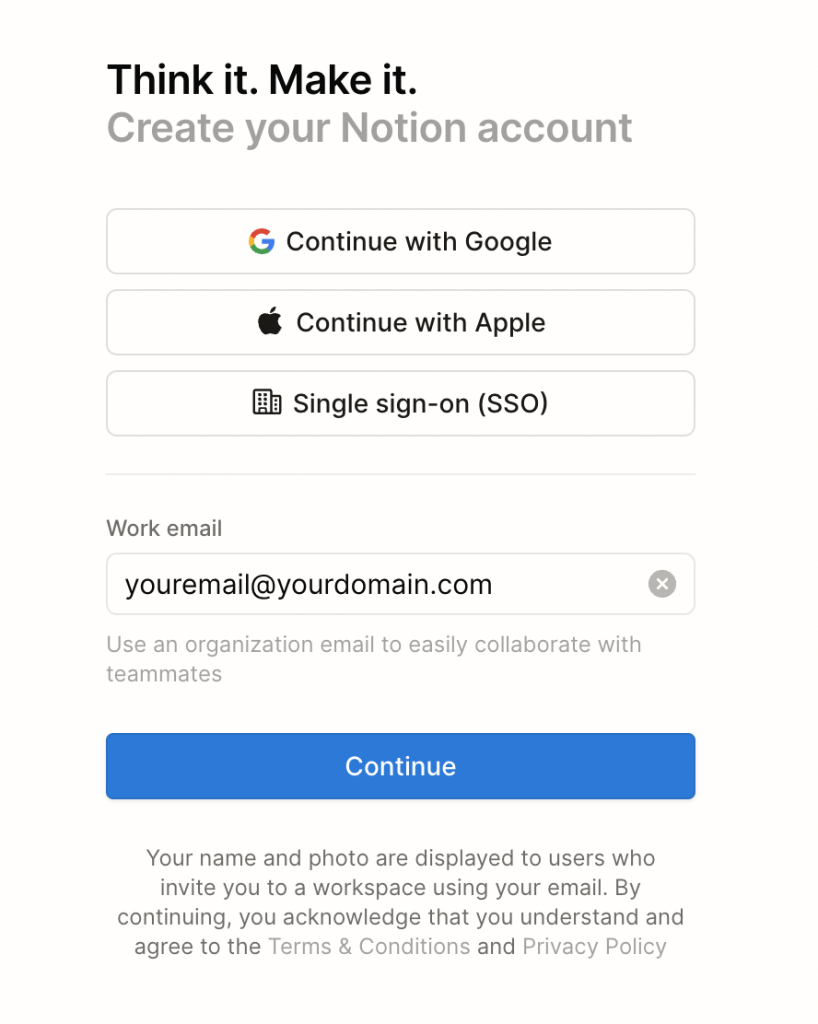Screen dimensions: 818x1024
Task: Clear the email with the X icon
Action: [x=662, y=584]
